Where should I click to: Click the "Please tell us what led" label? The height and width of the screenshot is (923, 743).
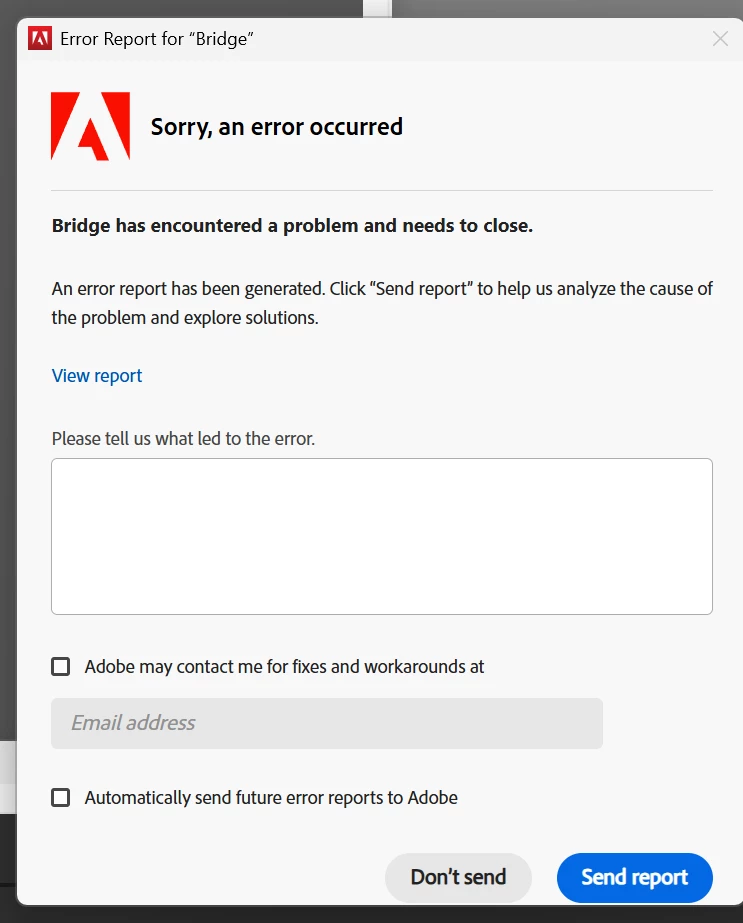point(183,439)
